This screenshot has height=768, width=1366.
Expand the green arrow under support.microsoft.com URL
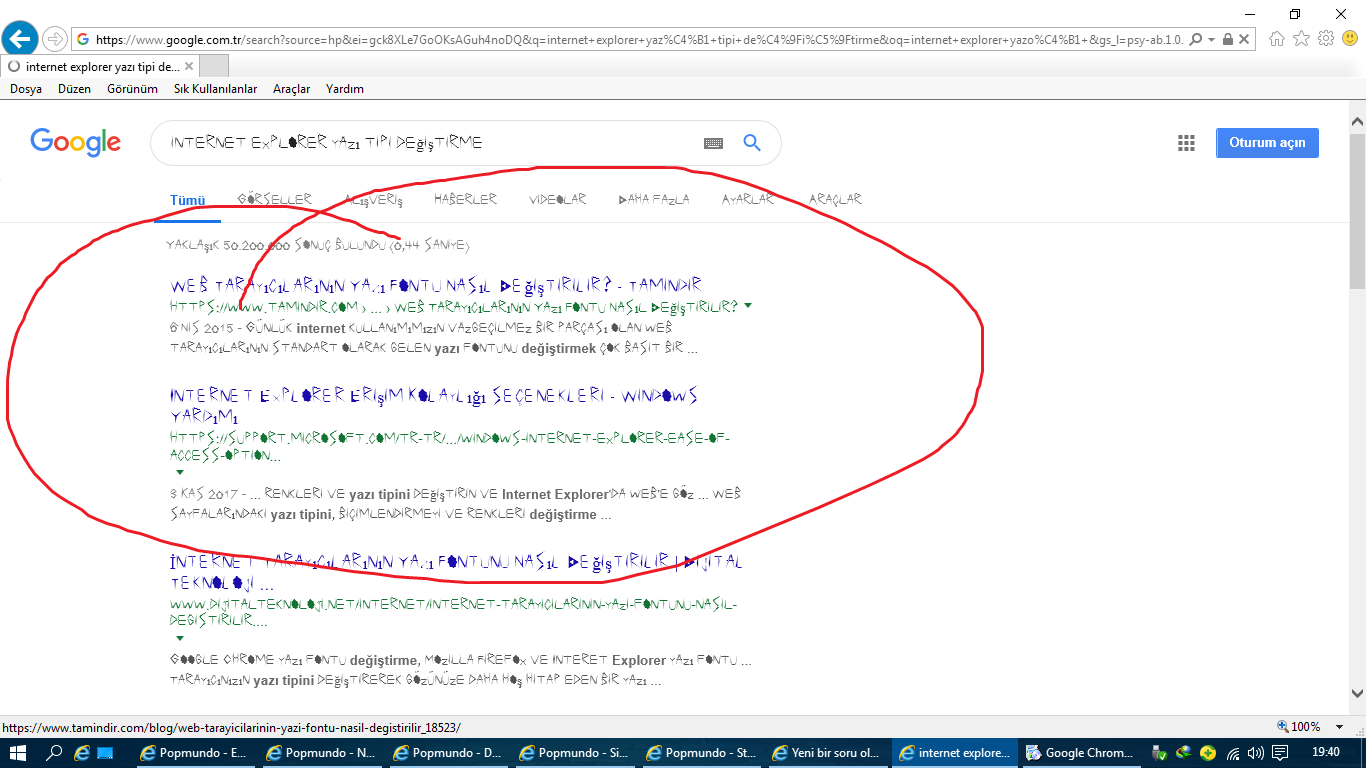click(180, 471)
